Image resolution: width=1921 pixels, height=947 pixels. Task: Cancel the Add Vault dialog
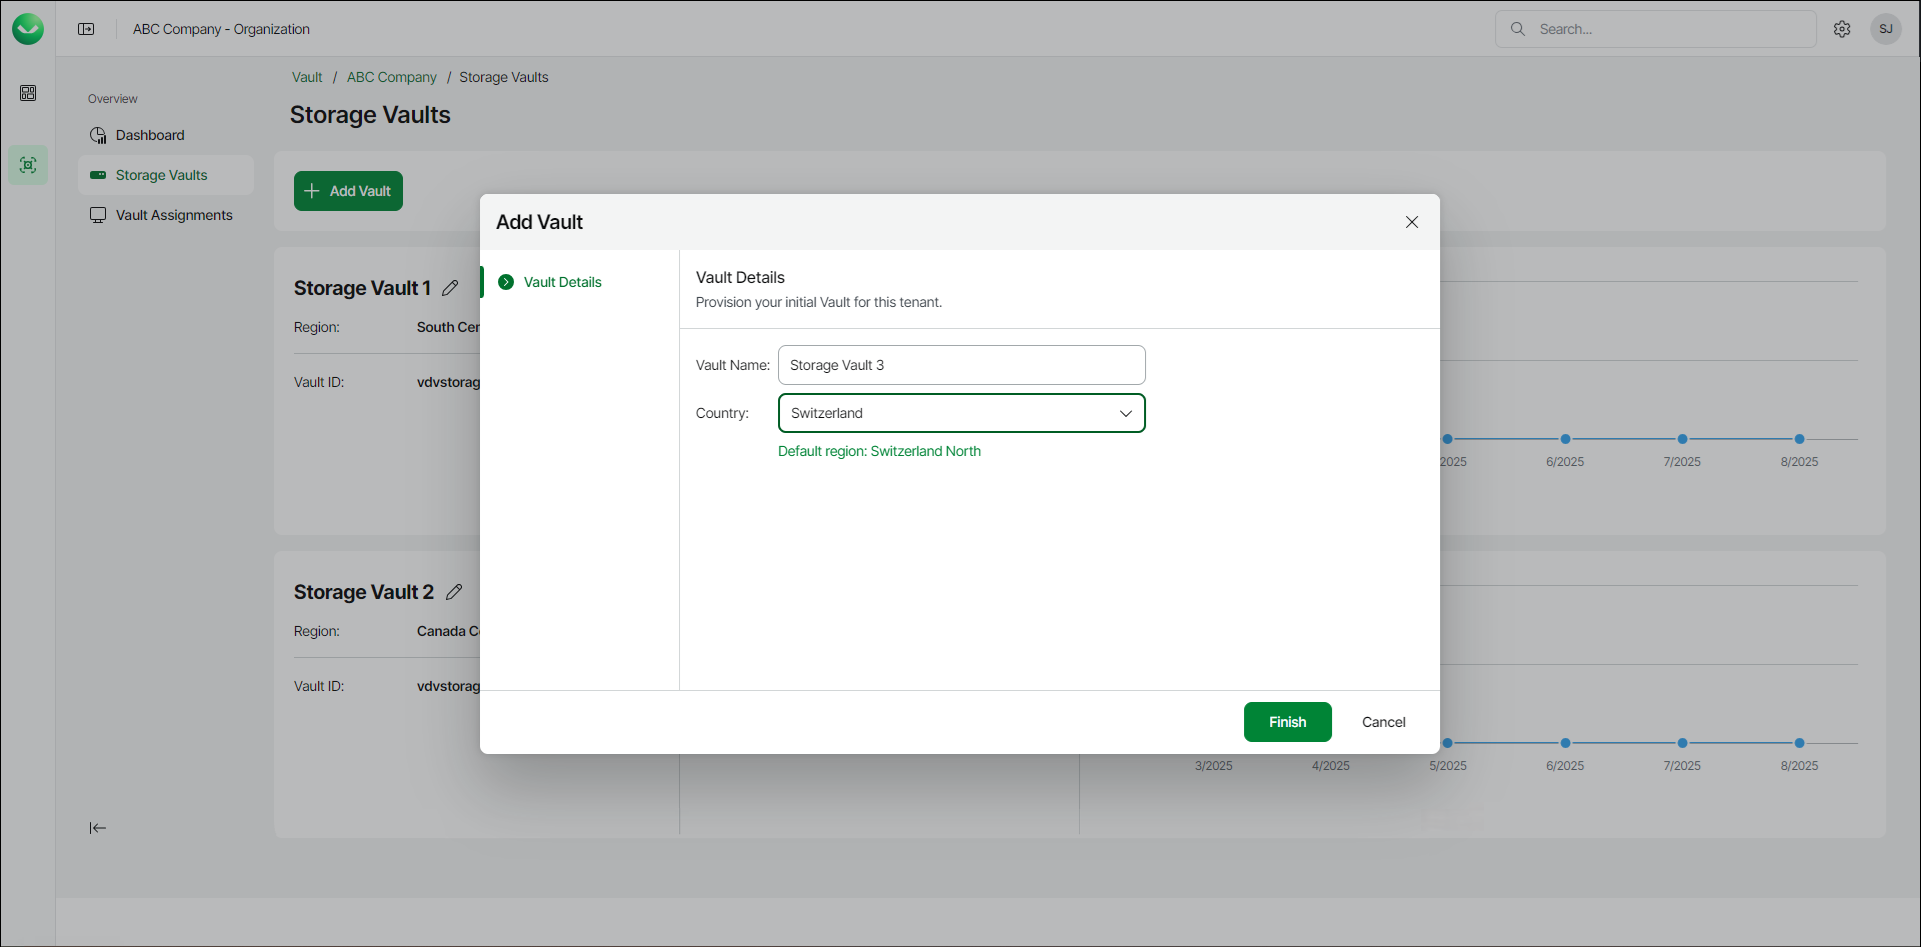click(x=1383, y=722)
